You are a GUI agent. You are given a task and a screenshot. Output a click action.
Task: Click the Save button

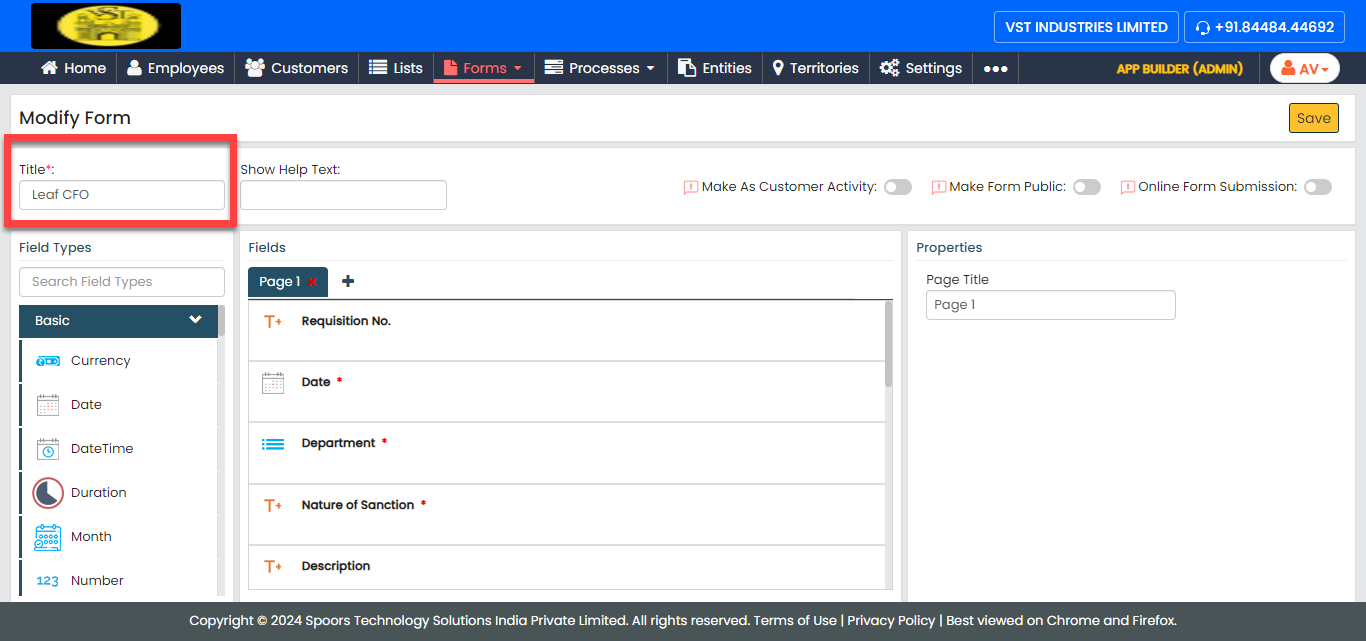coord(1313,118)
